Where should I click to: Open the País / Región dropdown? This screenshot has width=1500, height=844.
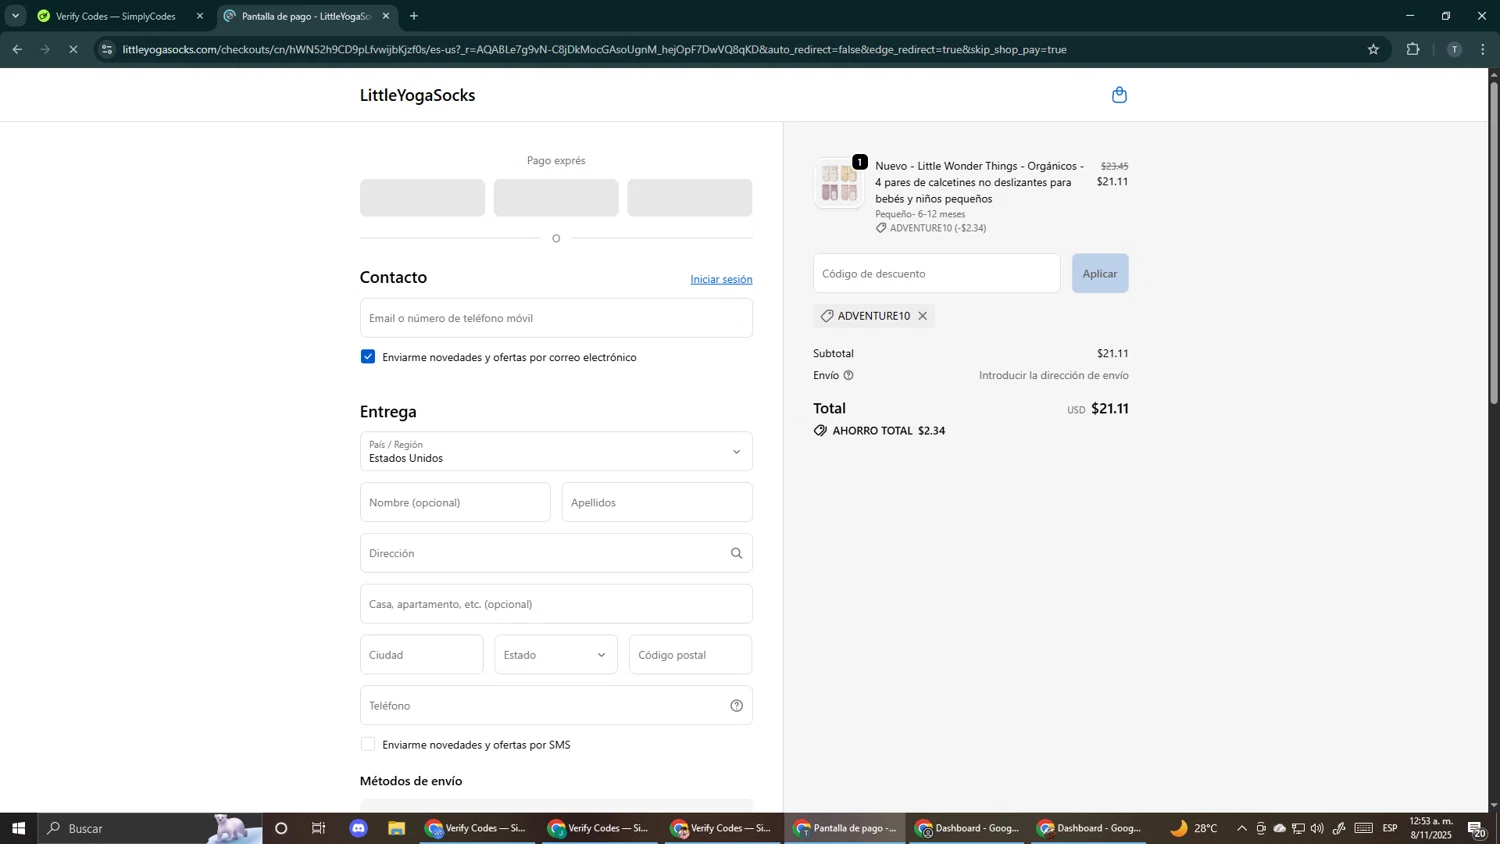556,452
